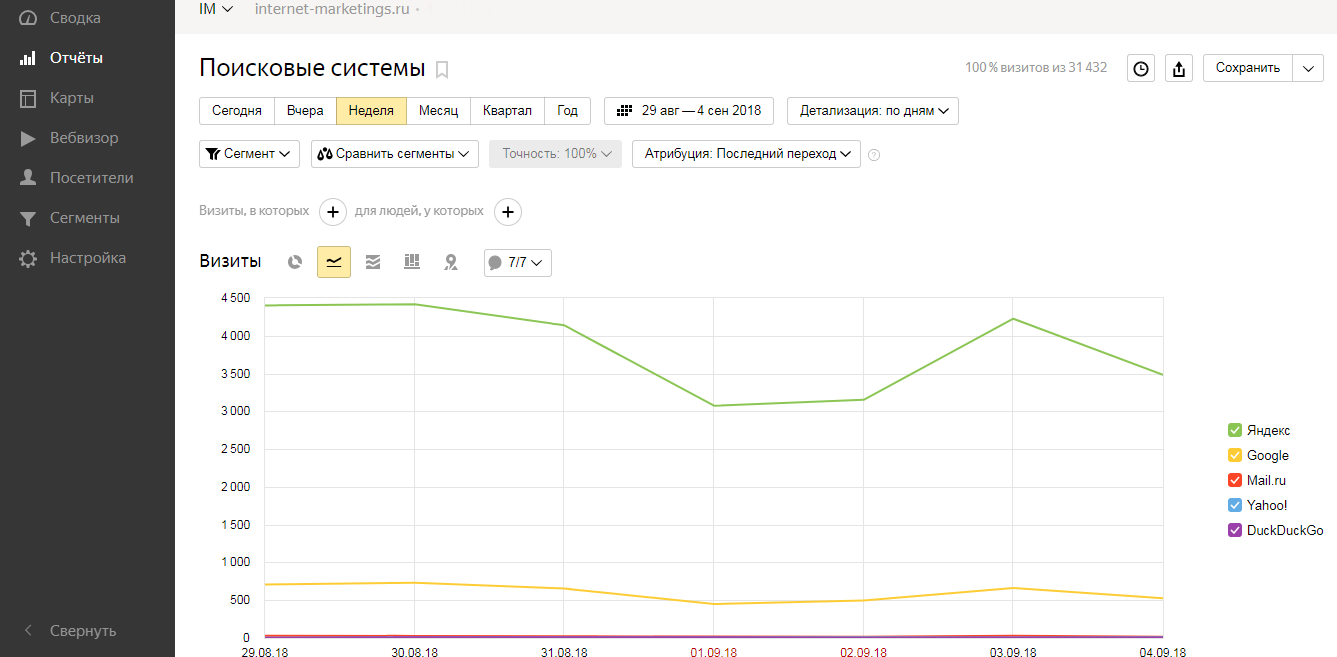Disable the Mail.ru series checkbox

(x=1235, y=480)
